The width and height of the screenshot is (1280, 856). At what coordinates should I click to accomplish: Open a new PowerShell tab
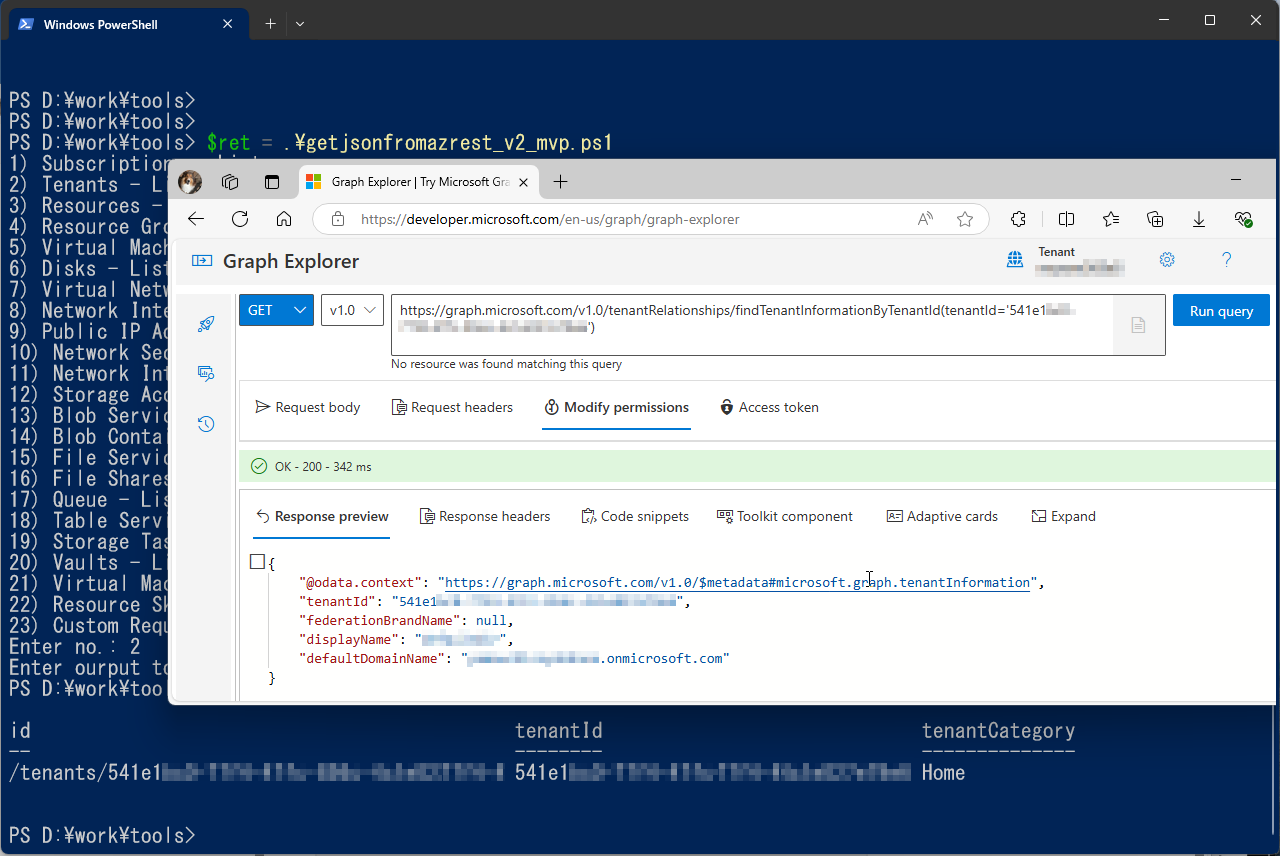point(270,23)
